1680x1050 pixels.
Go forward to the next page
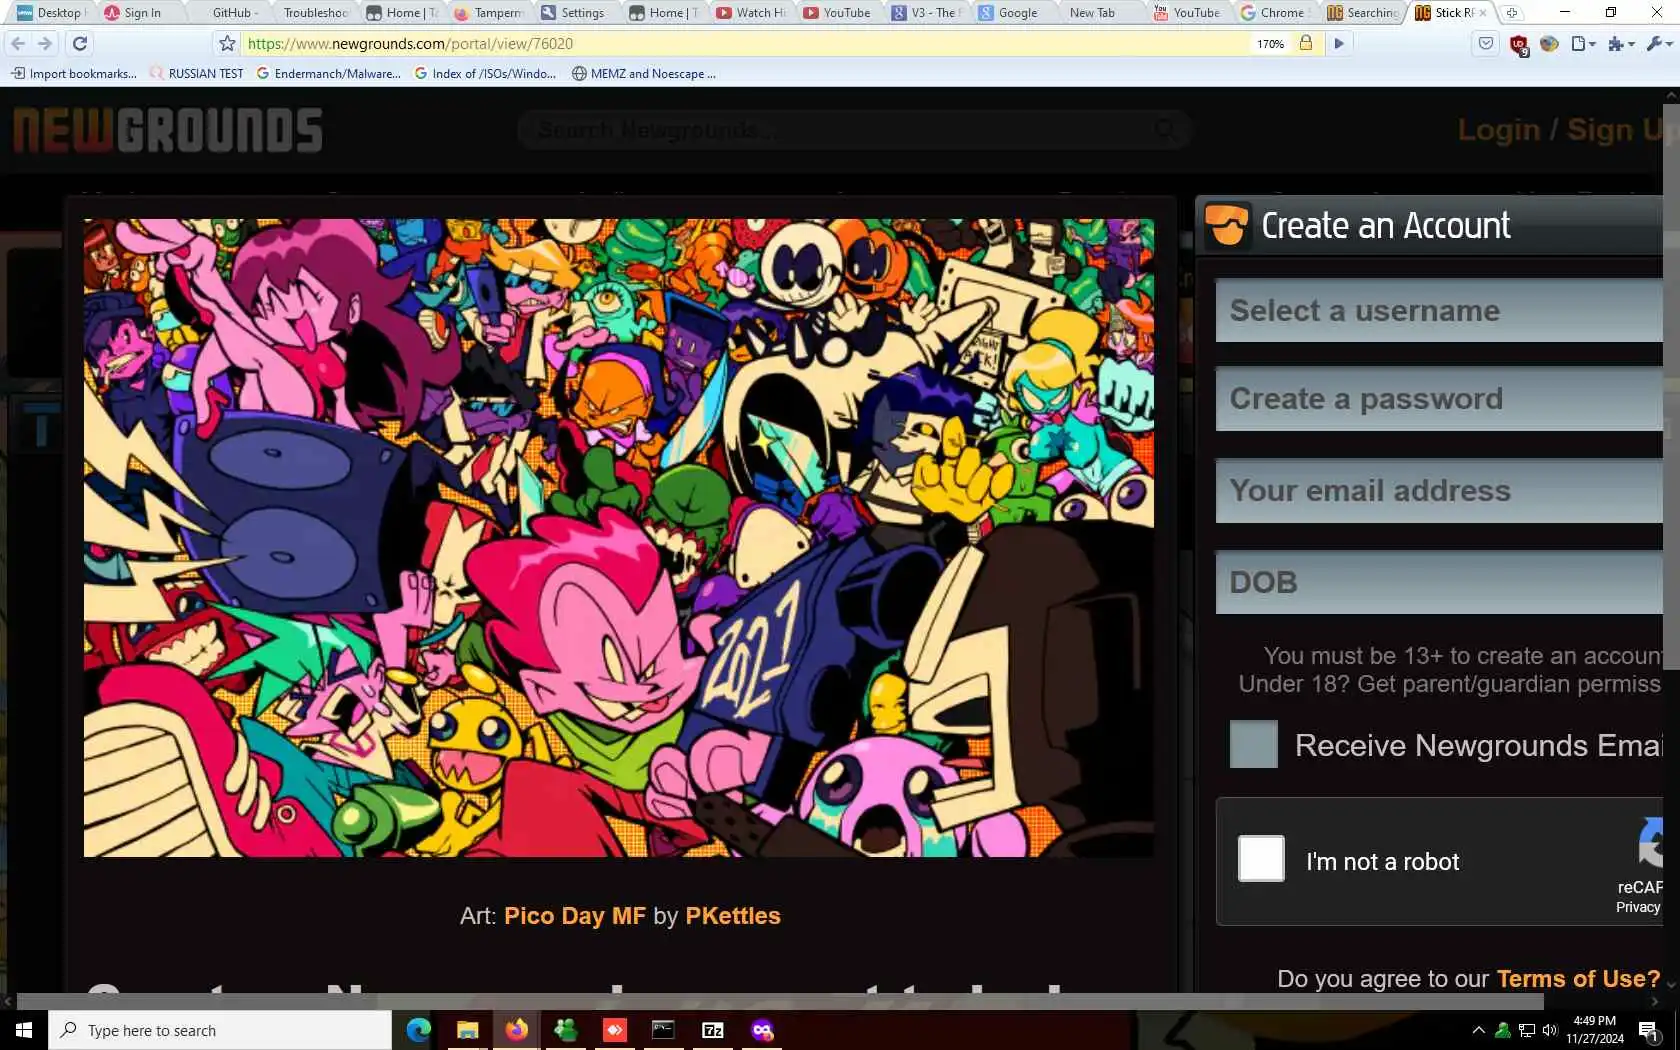(x=45, y=43)
